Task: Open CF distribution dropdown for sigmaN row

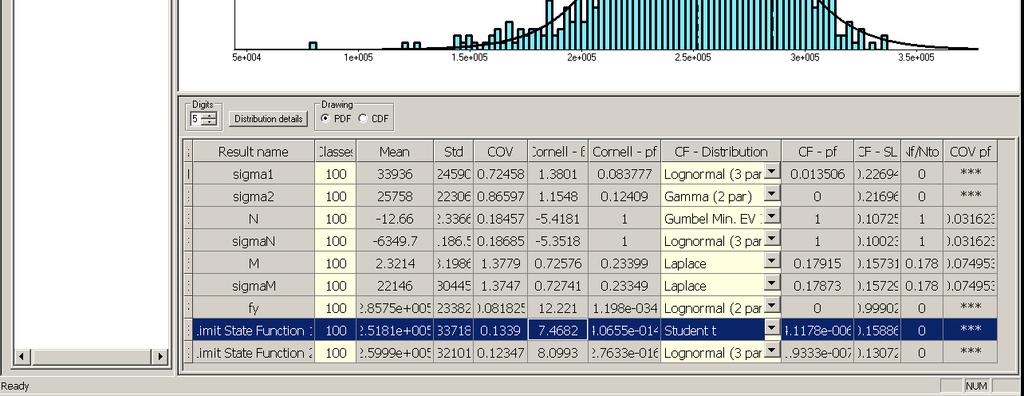Action: [x=772, y=239]
